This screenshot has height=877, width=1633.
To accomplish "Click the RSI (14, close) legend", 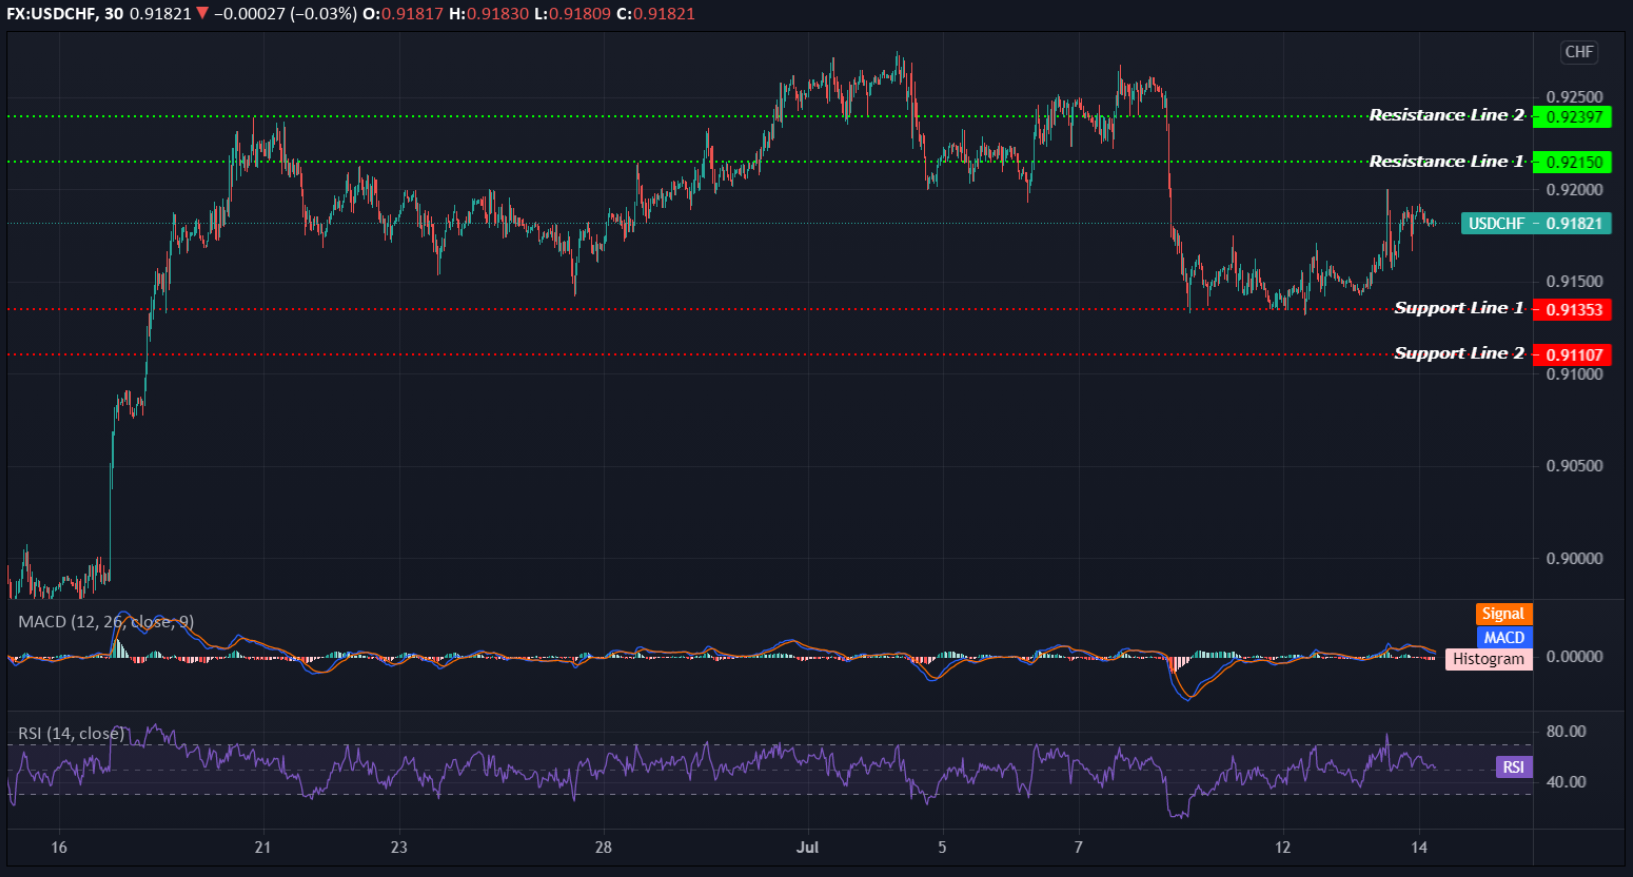I will coord(71,734).
